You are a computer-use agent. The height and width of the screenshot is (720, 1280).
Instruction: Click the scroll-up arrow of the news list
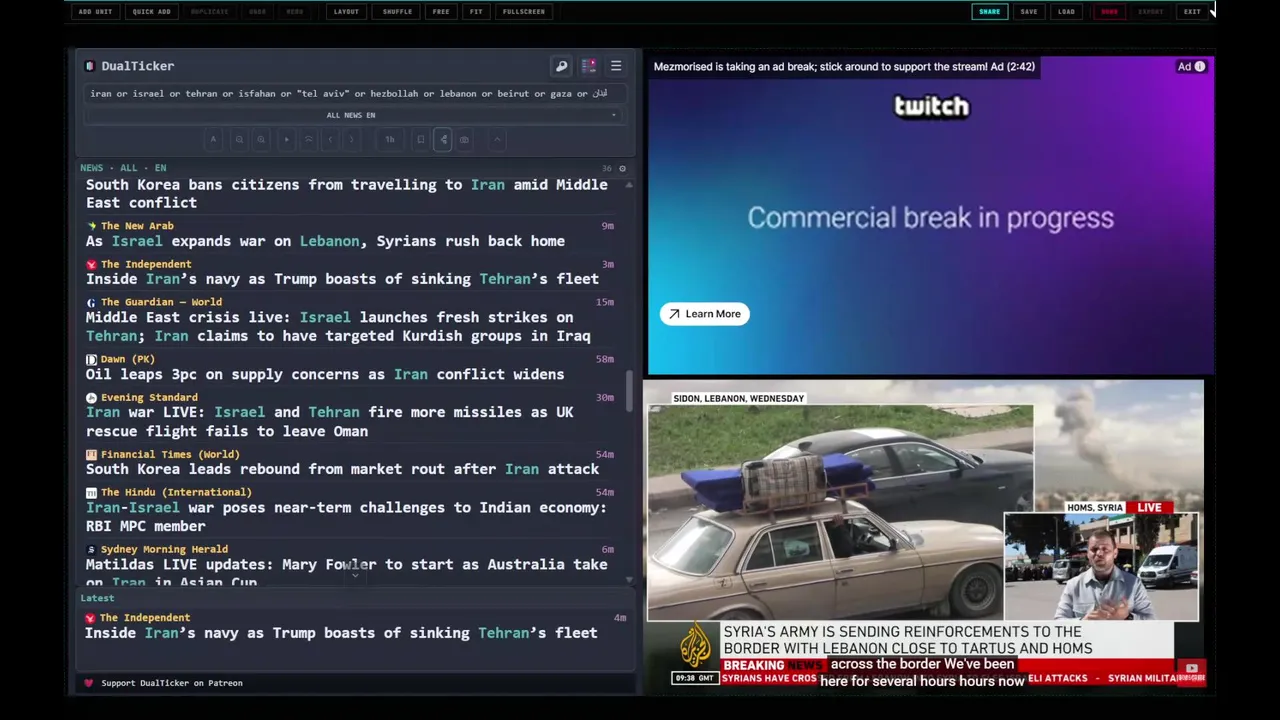(x=629, y=185)
